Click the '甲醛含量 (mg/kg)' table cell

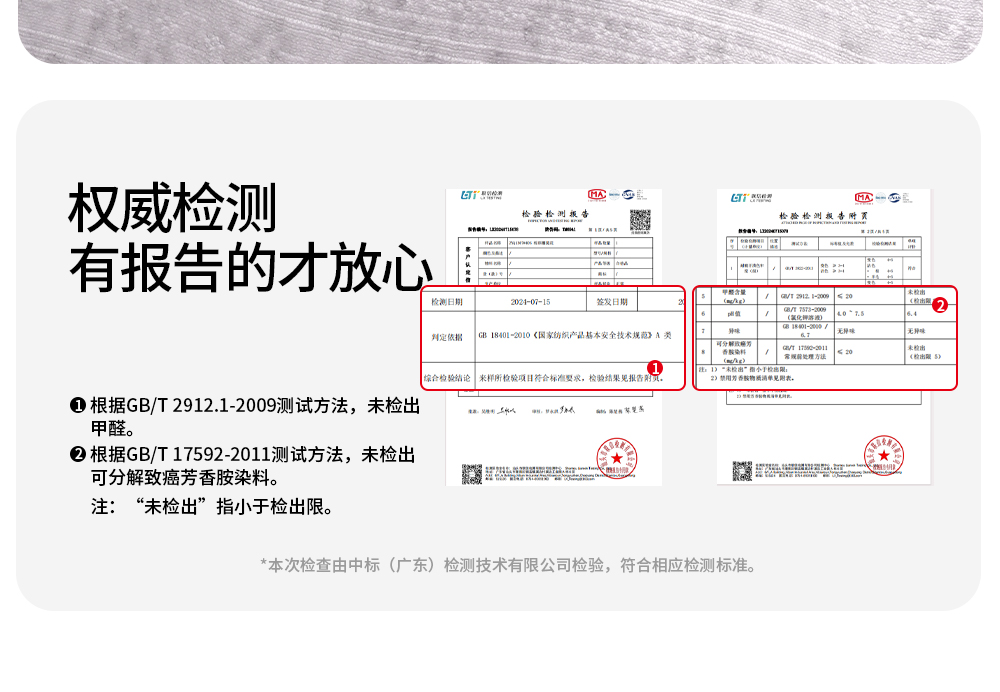[734, 296]
